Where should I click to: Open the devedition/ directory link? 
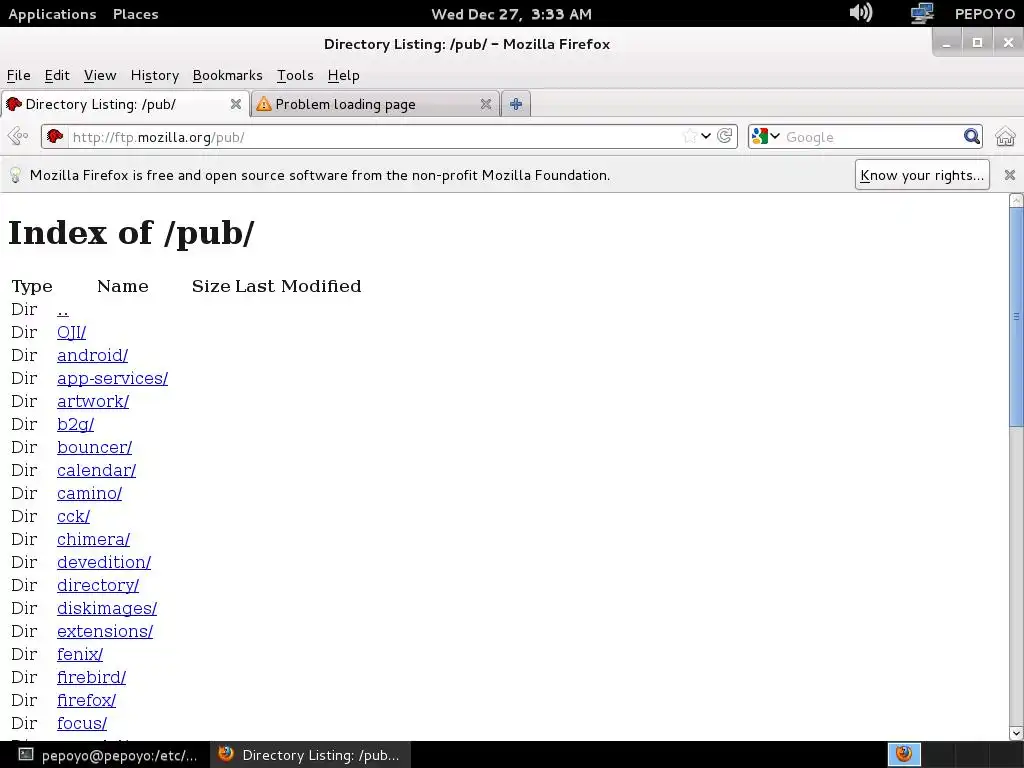coord(104,562)
